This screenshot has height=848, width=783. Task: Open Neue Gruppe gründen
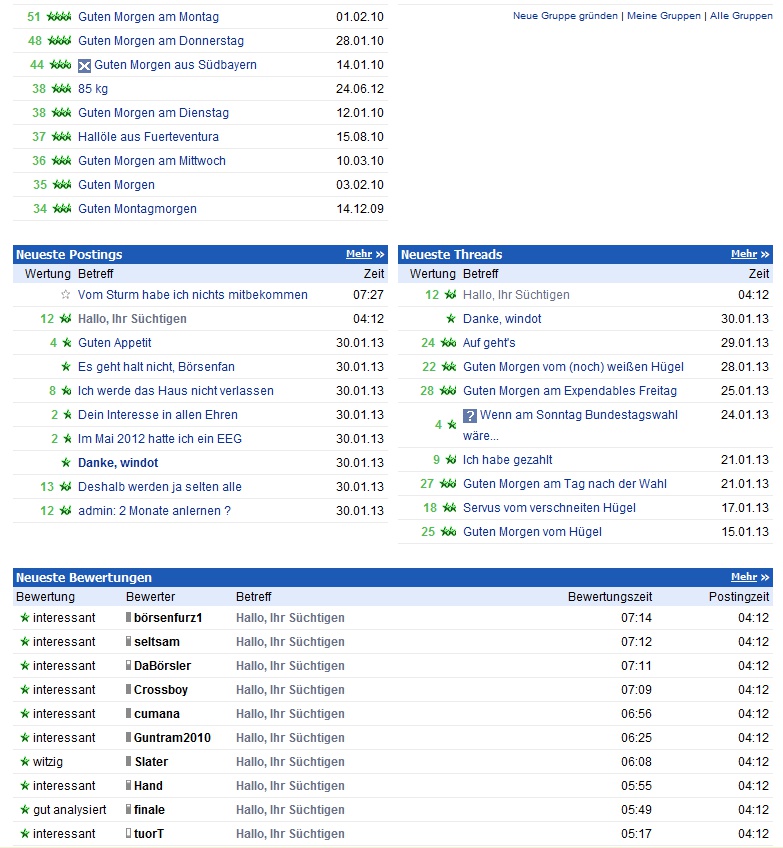565,16
